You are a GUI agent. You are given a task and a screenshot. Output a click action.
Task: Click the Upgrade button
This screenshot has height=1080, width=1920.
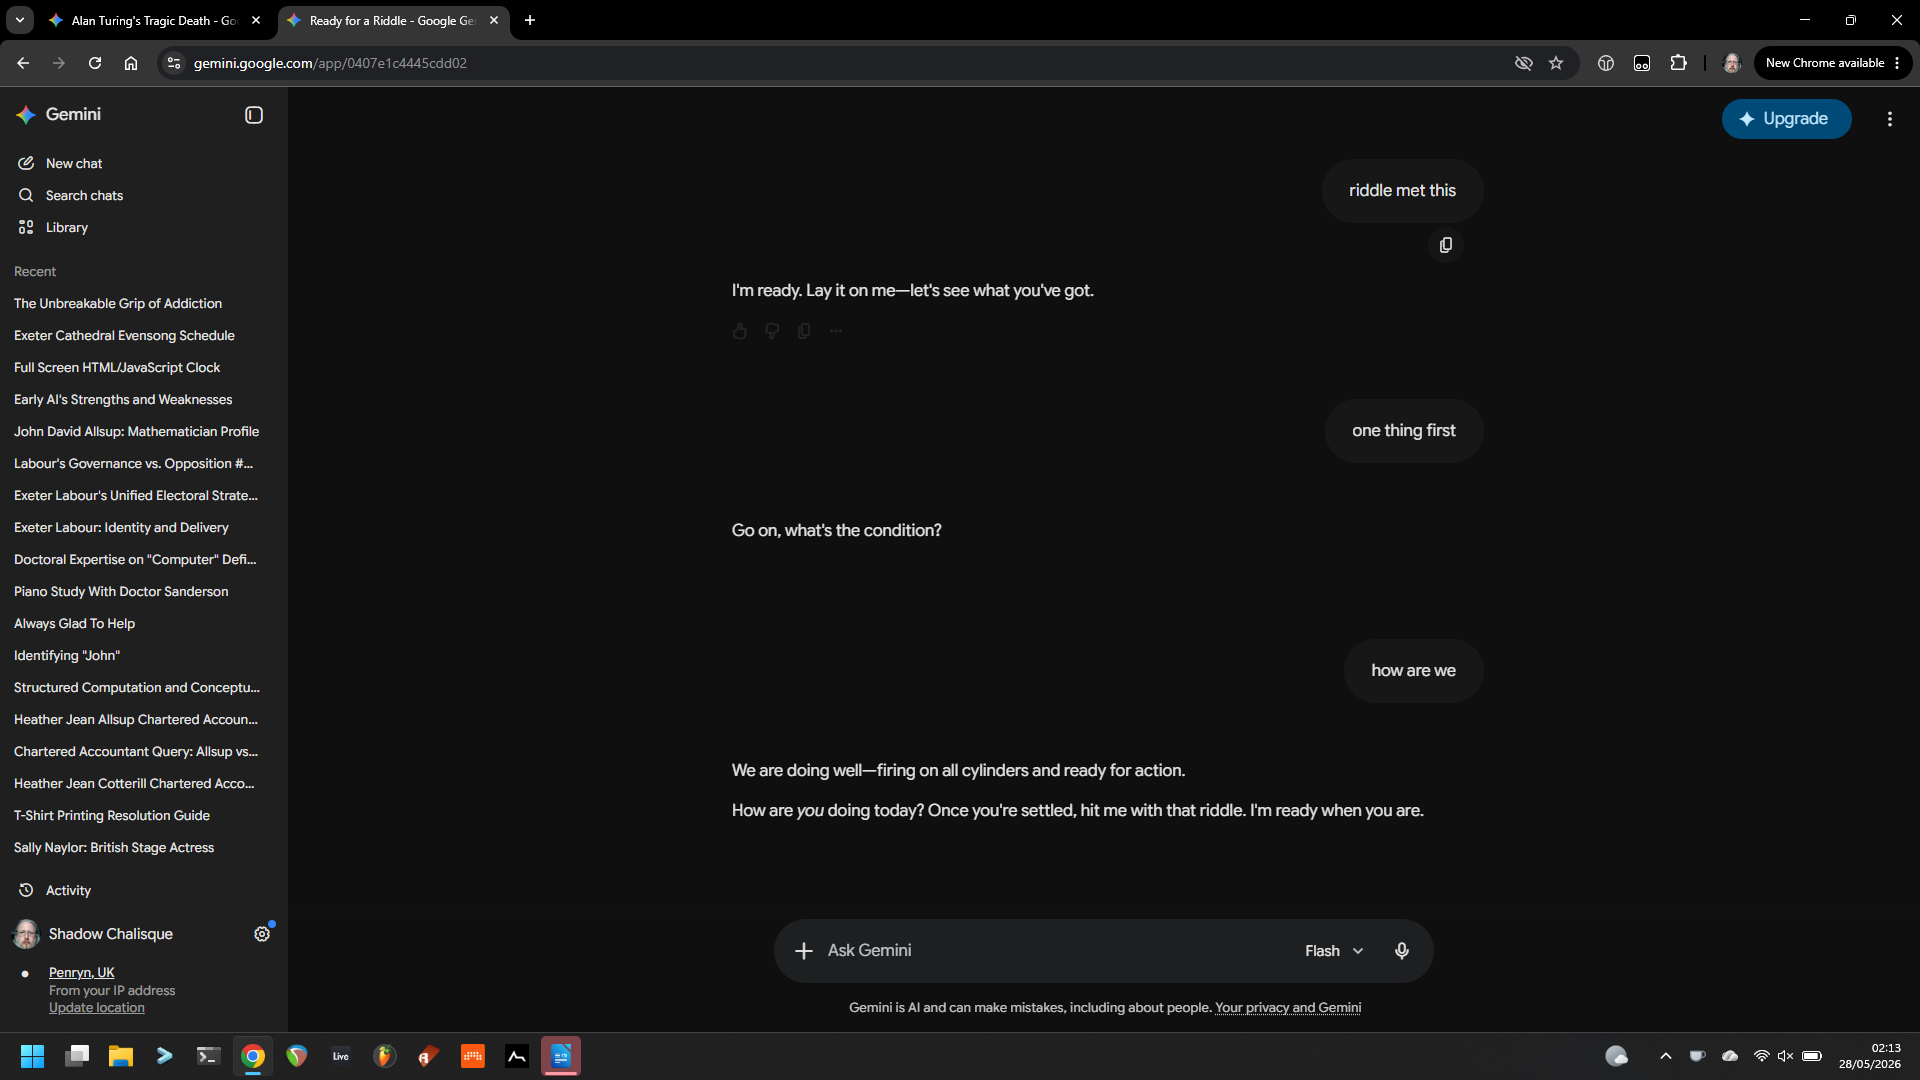[1787, 119]
